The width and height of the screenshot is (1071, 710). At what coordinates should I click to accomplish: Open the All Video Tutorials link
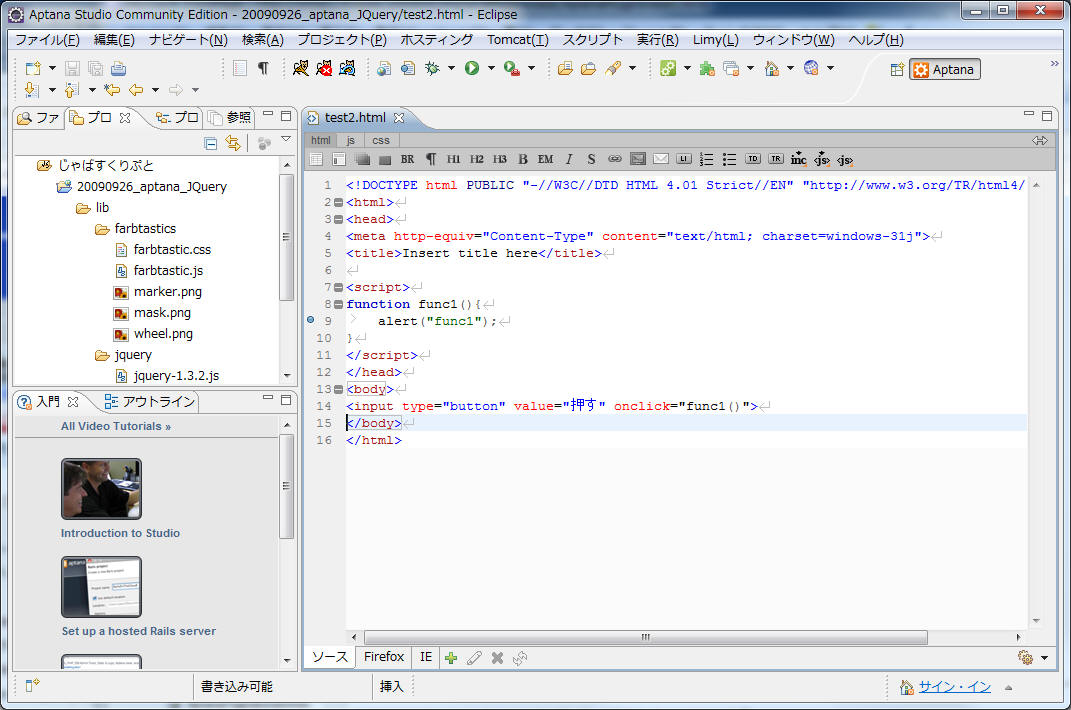tap(115, 426)
